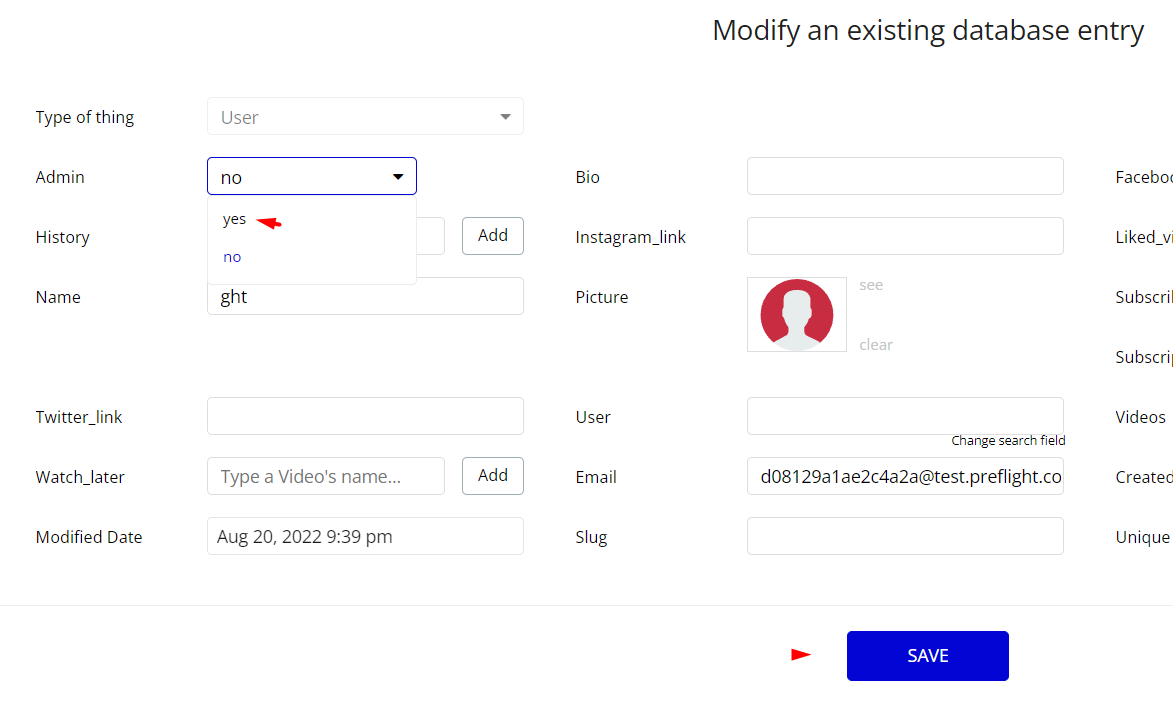Screen dimensions: 1173x704
Task: Select yes in Admin options
Action: pos(234,219)
